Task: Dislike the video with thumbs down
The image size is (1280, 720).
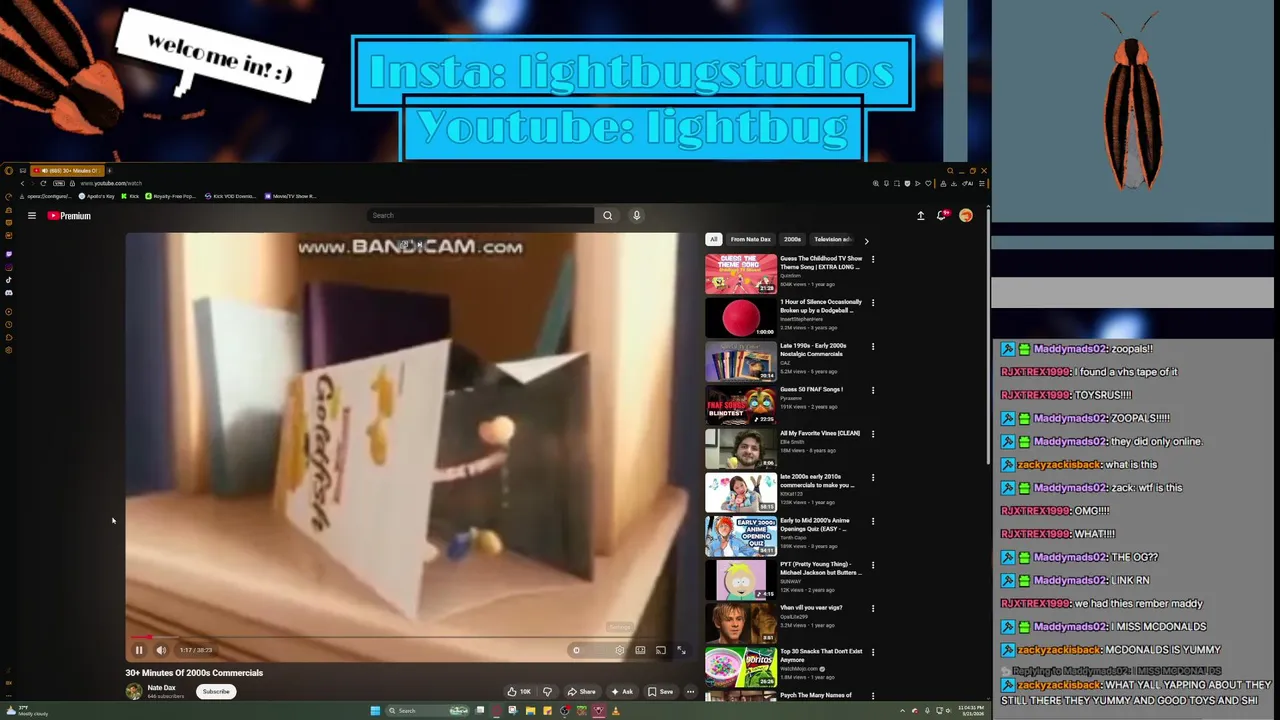Action: 547,691
